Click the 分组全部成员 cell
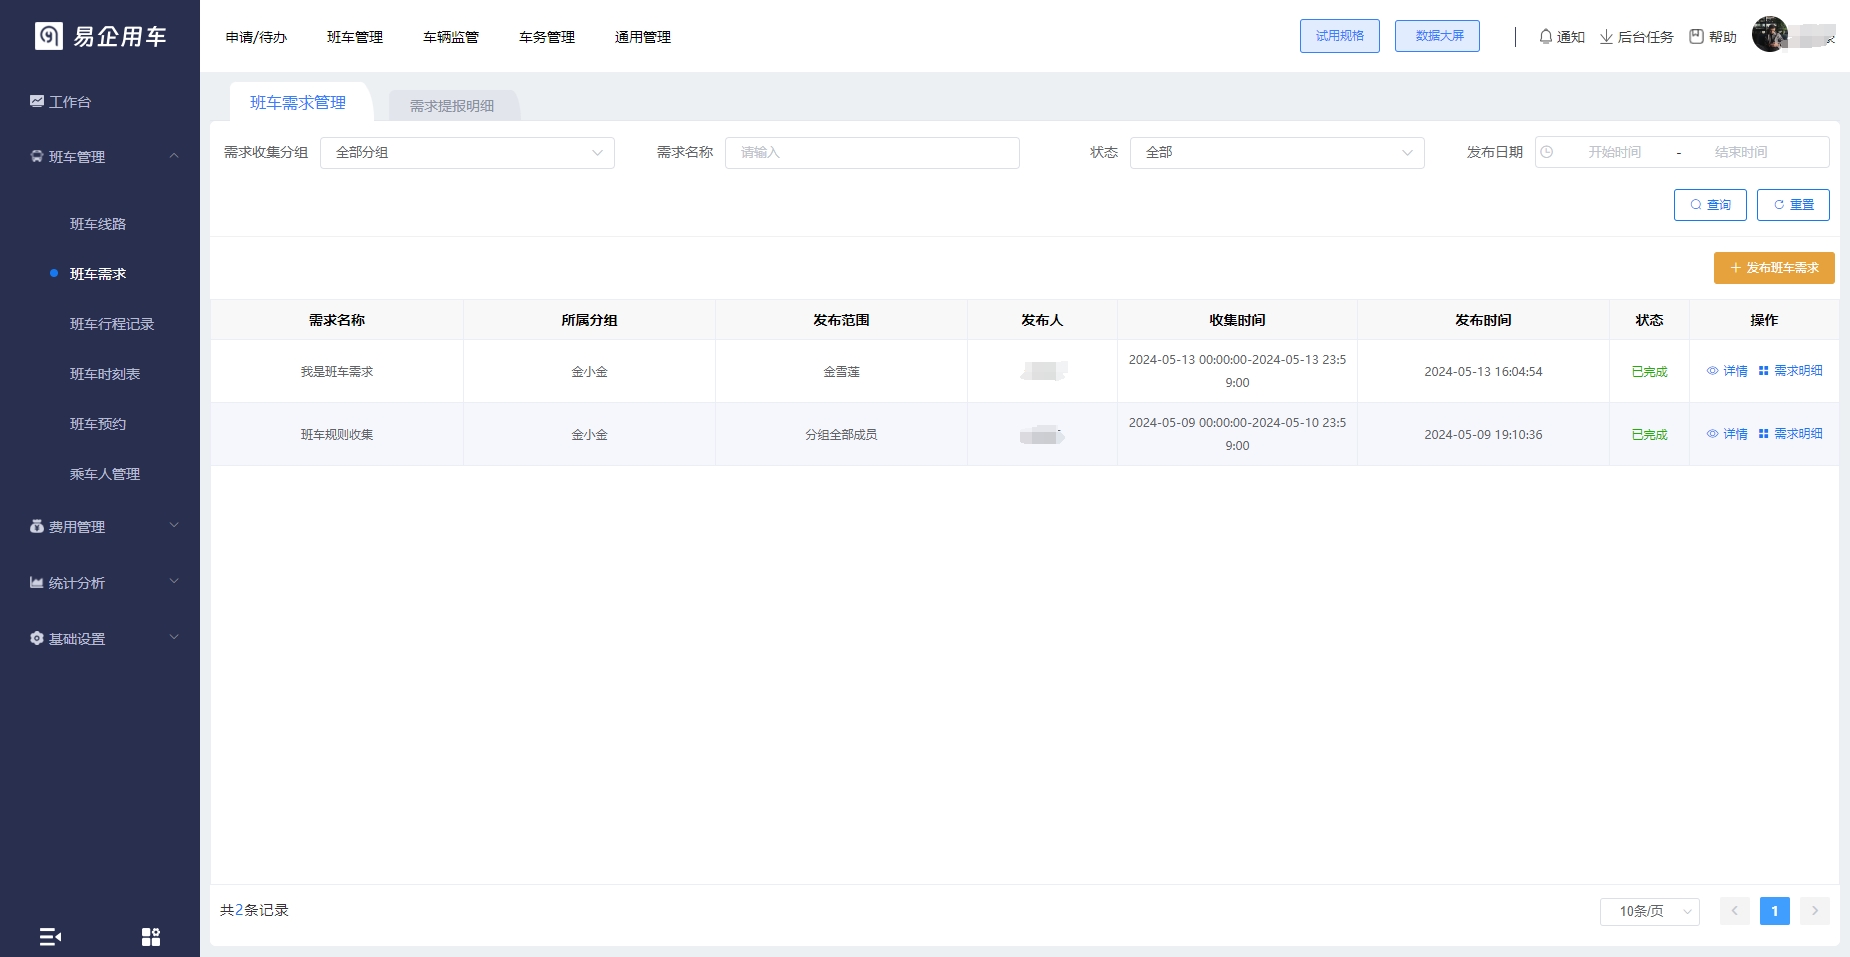This screenshot has width=1850, height=957. click(x=841, y=435)
